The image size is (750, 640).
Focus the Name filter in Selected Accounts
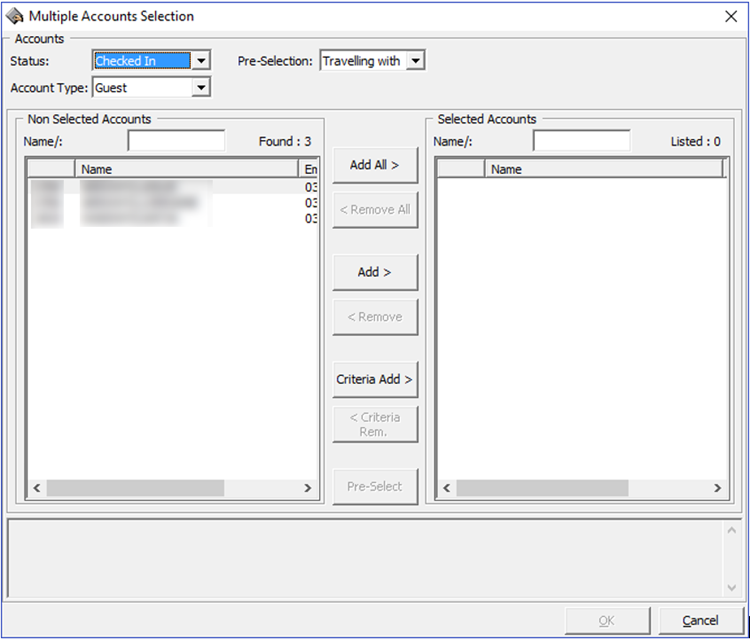(581, 141)
